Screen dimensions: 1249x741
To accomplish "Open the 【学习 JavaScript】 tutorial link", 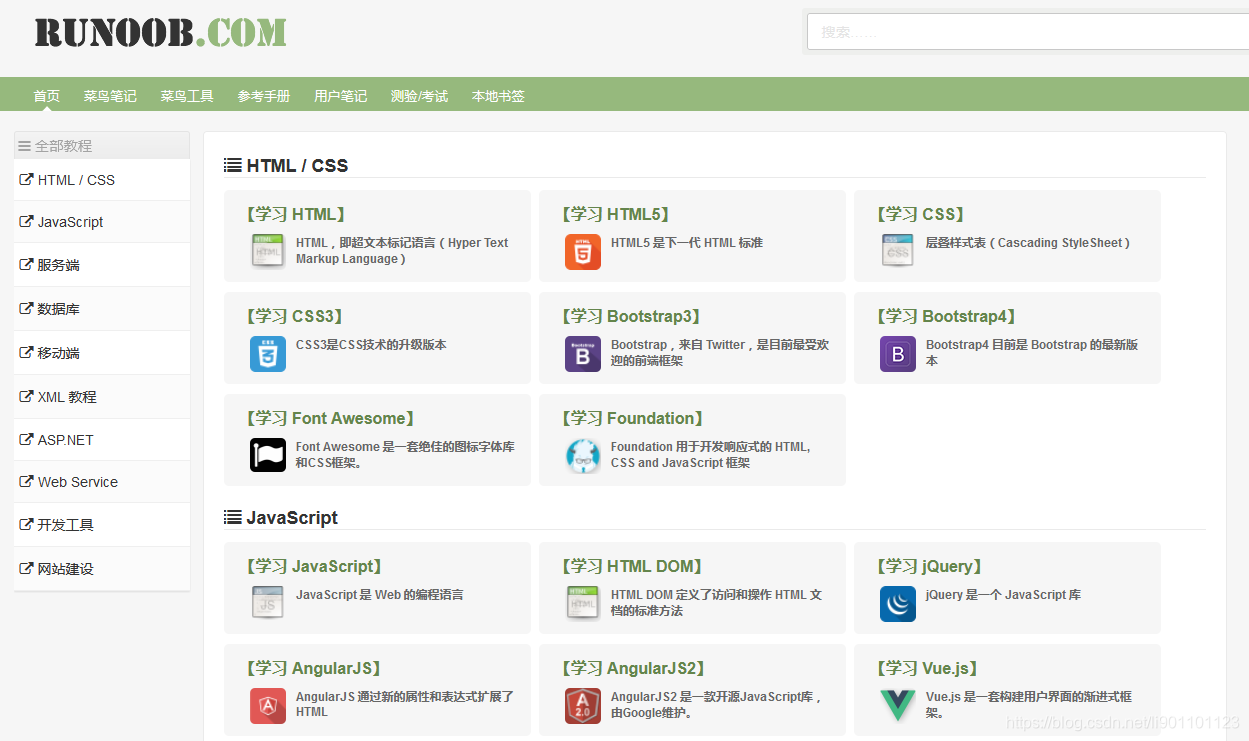I will [314, 566].
